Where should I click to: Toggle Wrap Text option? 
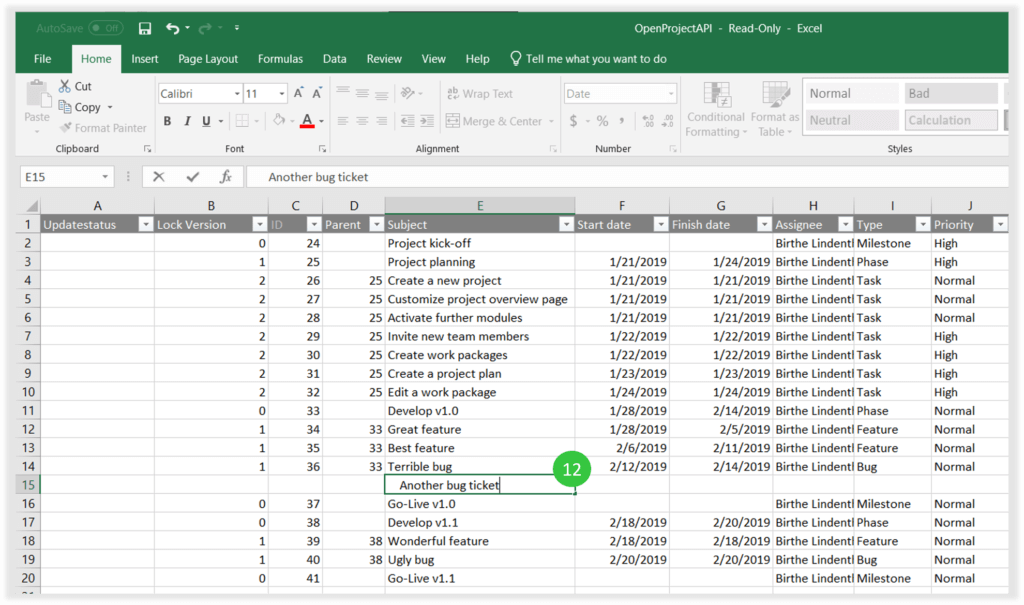(x=478, y=94)
